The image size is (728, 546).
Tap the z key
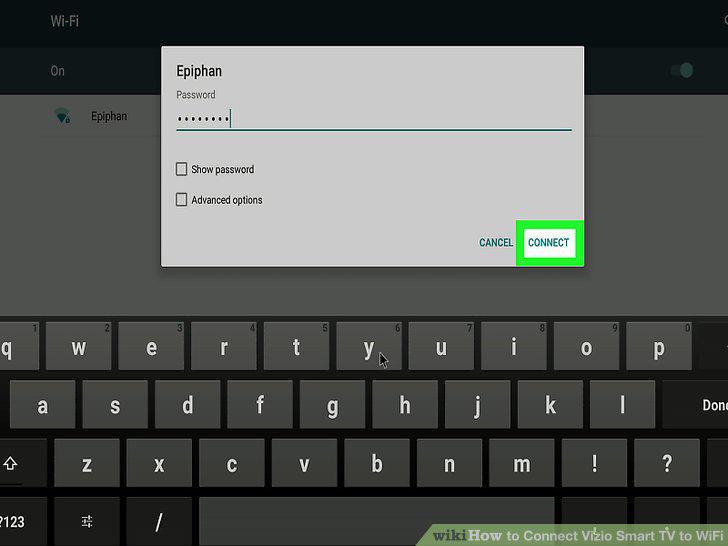(87, 463)
